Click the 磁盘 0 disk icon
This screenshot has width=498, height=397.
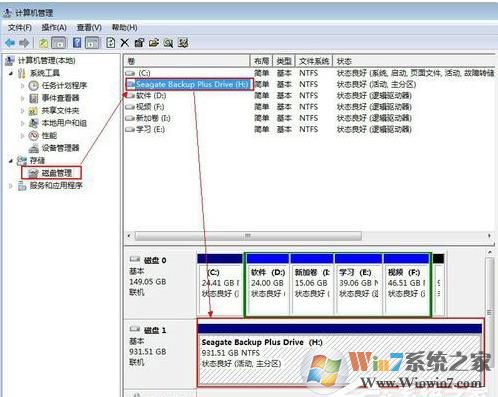point(135,259)
